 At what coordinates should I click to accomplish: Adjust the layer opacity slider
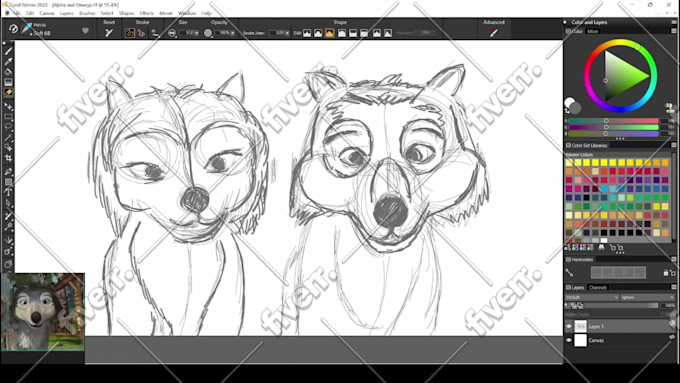[x=620, y=305]
